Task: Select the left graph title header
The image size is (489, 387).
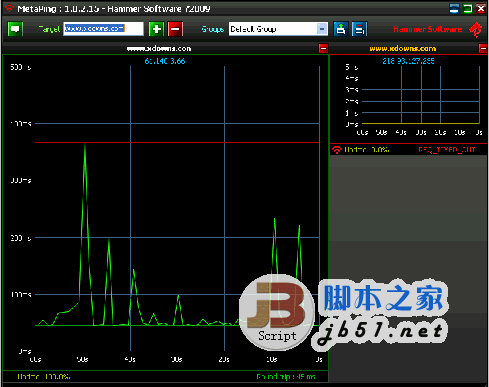Action: point(159,48)
